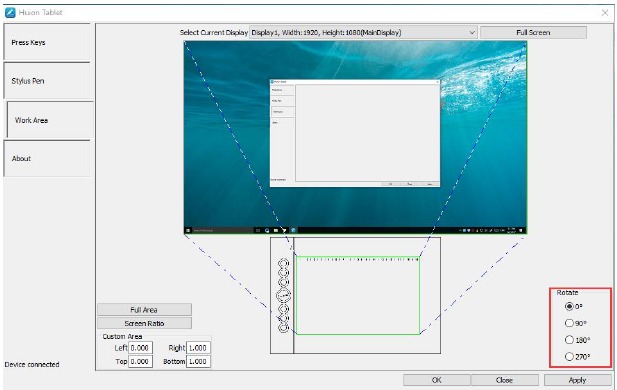This screenshot has width=617, height=390.
Task: Open the About tab
Action: (x=47, y=158)
